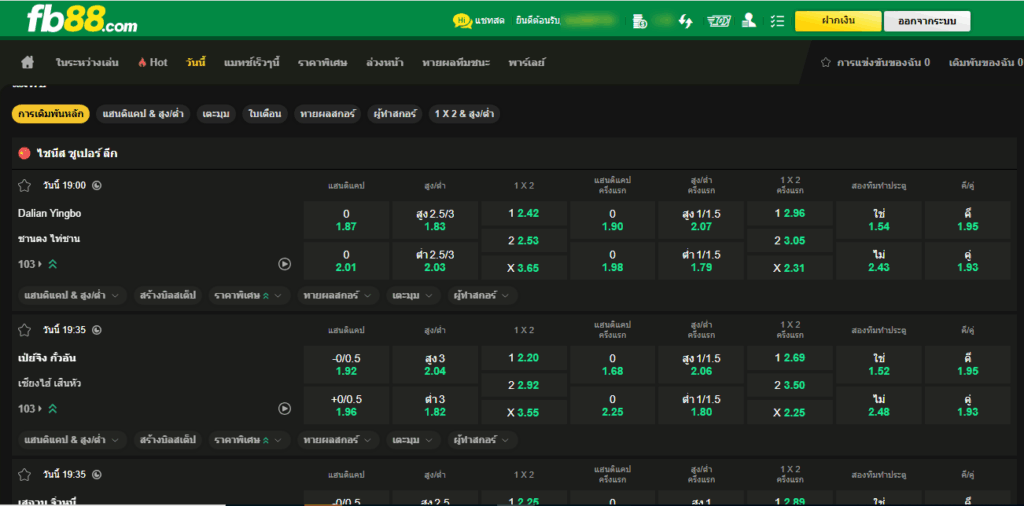
Task: Open ล่วงหน้า early tab
Action: pos(385,63)
